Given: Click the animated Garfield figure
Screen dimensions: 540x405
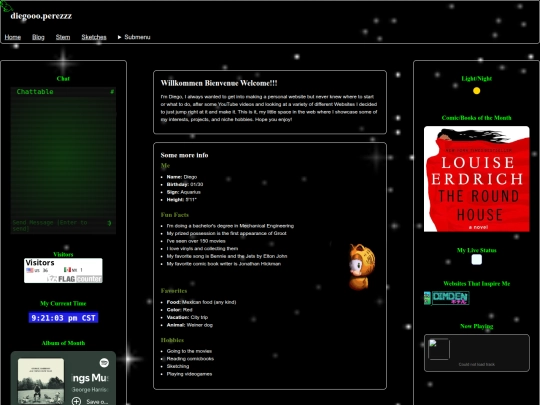Looking at the screenshot, I should click(362, 267).
